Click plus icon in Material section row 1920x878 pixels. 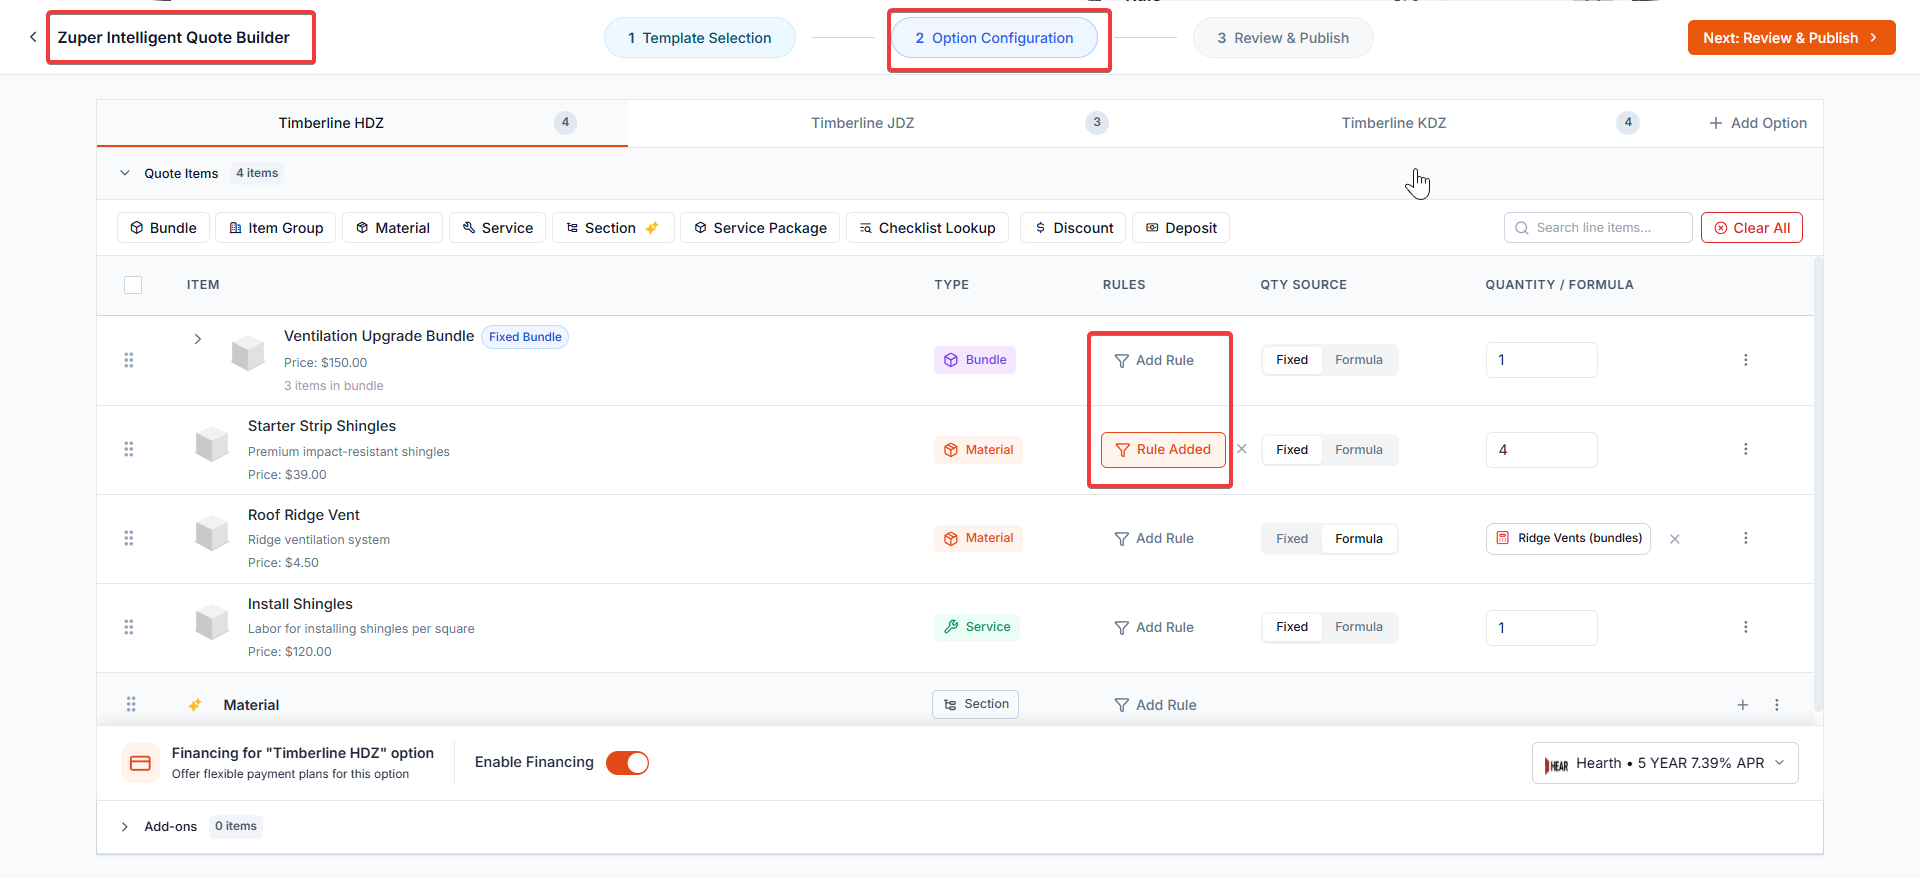tap(1743, 705)
